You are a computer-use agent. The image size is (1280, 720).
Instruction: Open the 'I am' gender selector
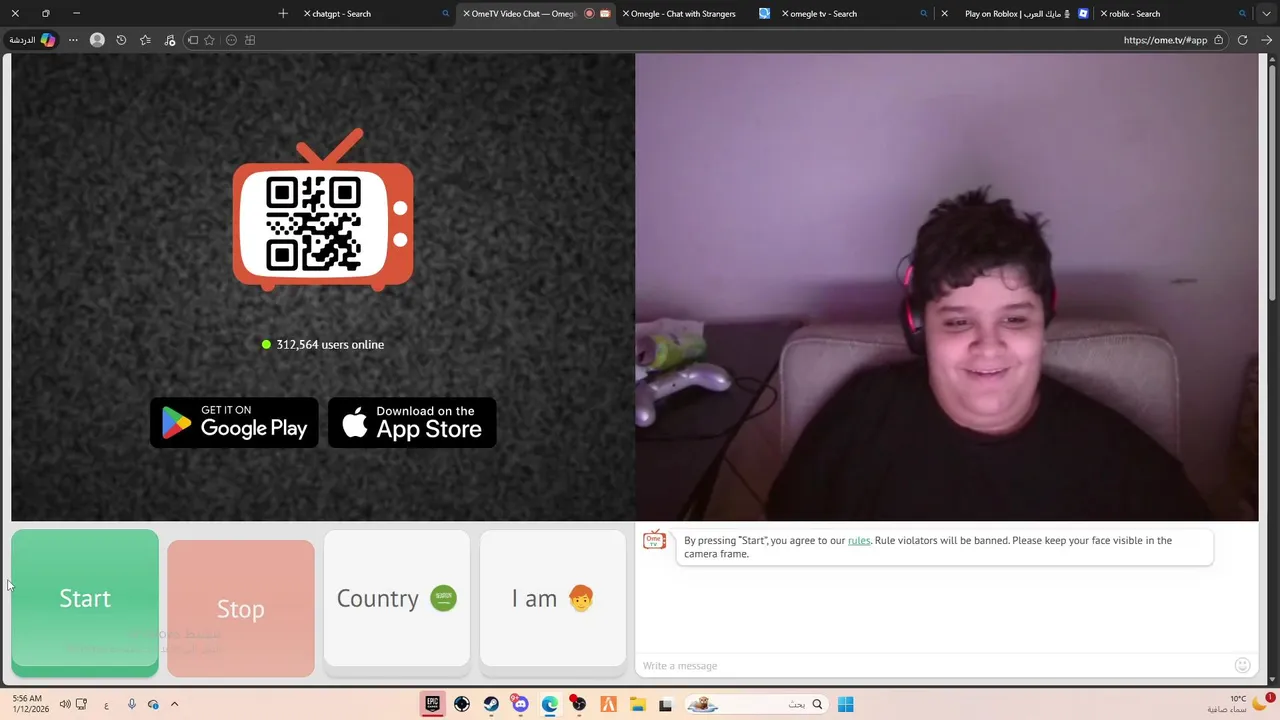[553, 598]
